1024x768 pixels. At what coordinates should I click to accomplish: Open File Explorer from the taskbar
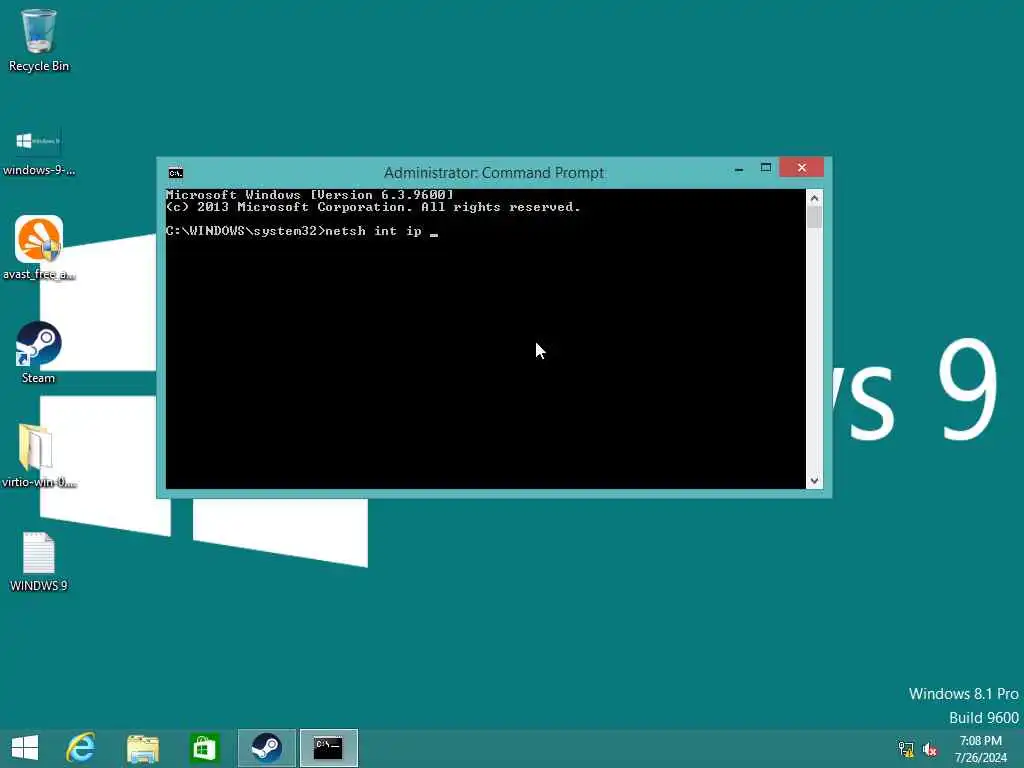pos(142,748)
